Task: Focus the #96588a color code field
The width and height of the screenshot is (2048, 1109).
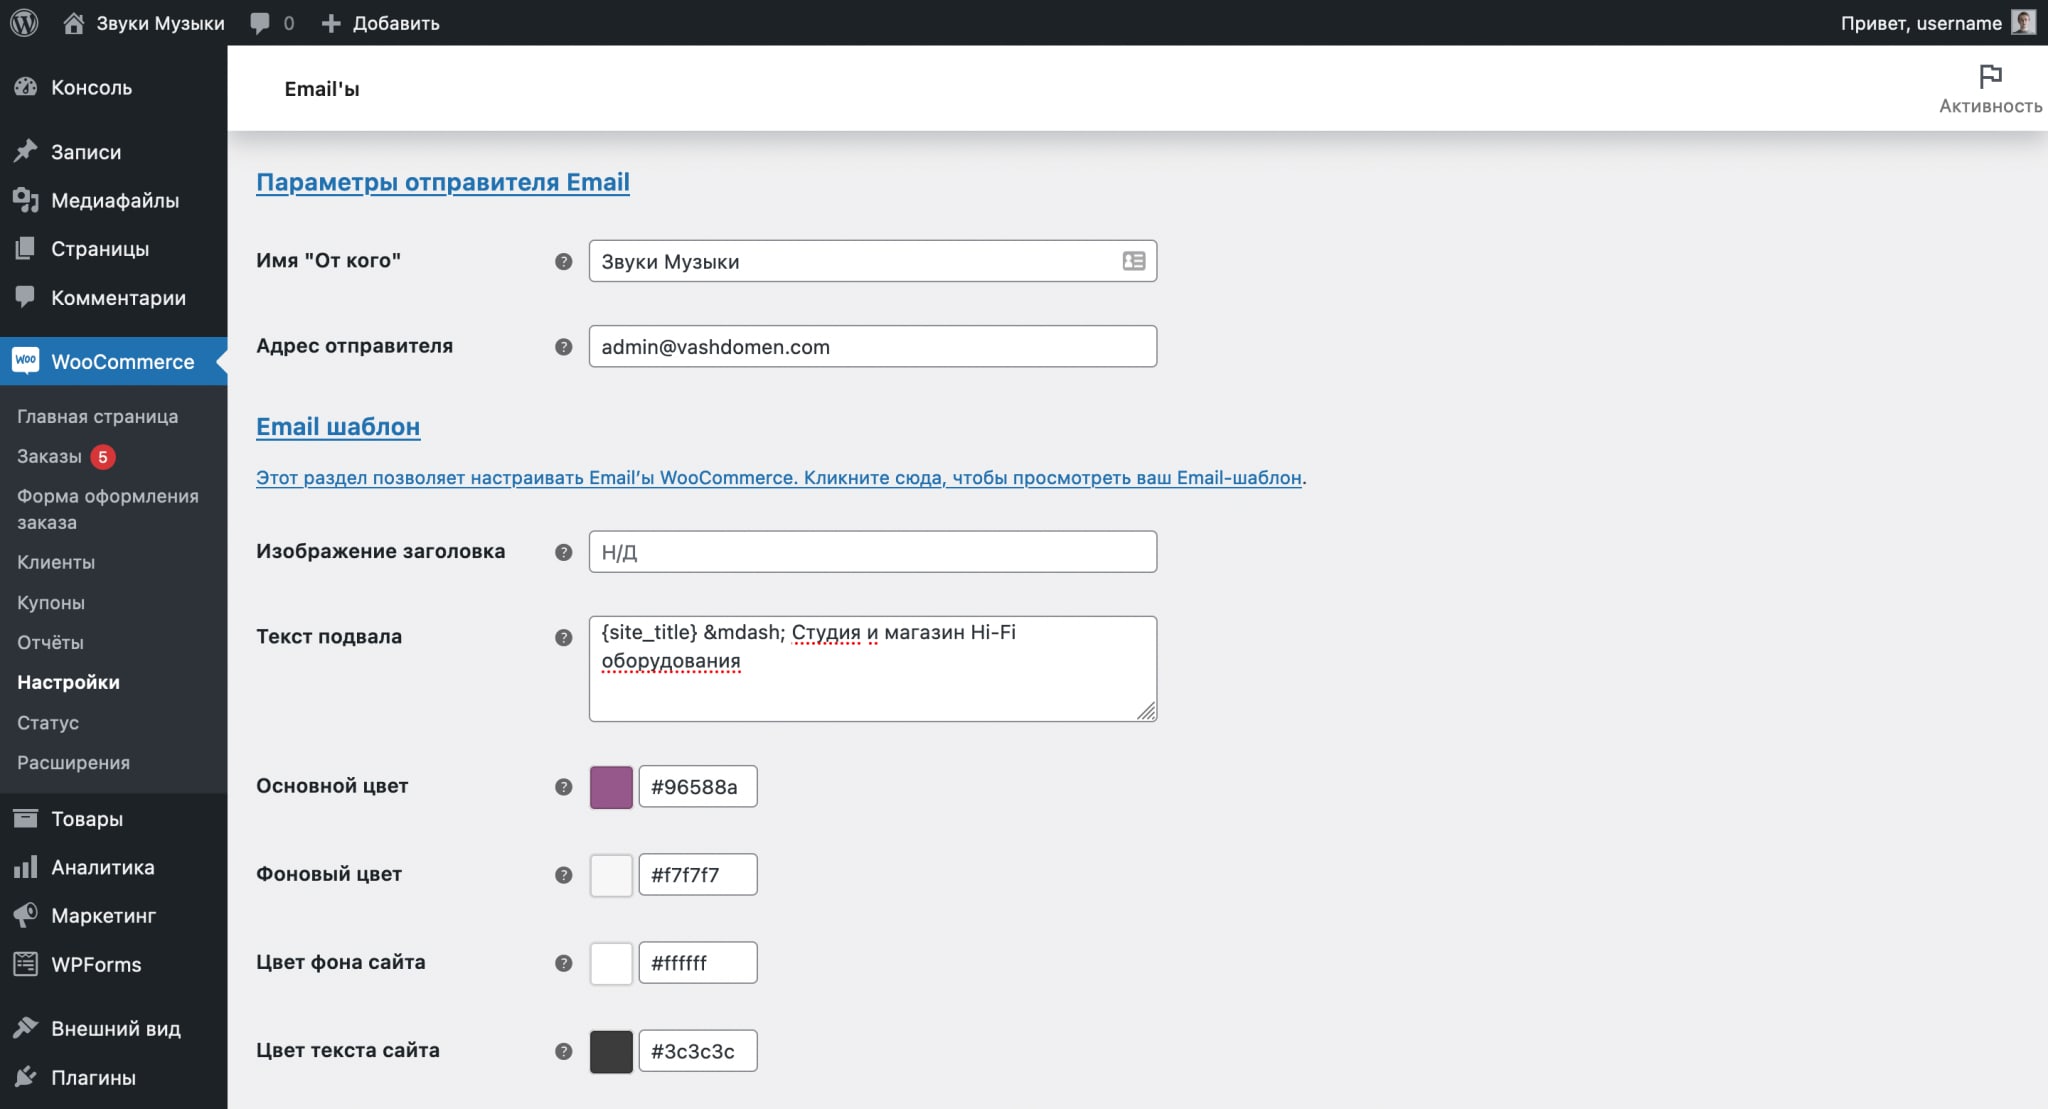Action: [x=698, y=786]
